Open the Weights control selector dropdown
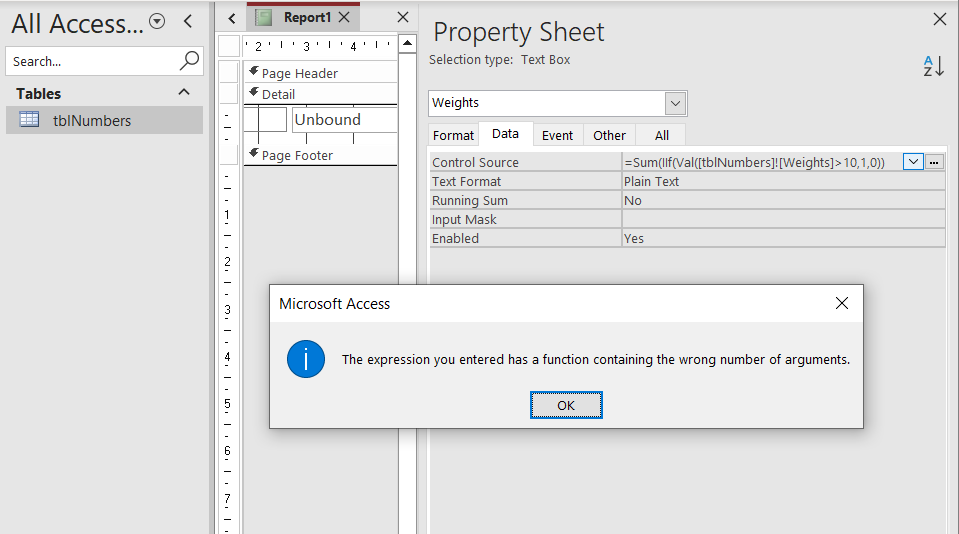 675,103
